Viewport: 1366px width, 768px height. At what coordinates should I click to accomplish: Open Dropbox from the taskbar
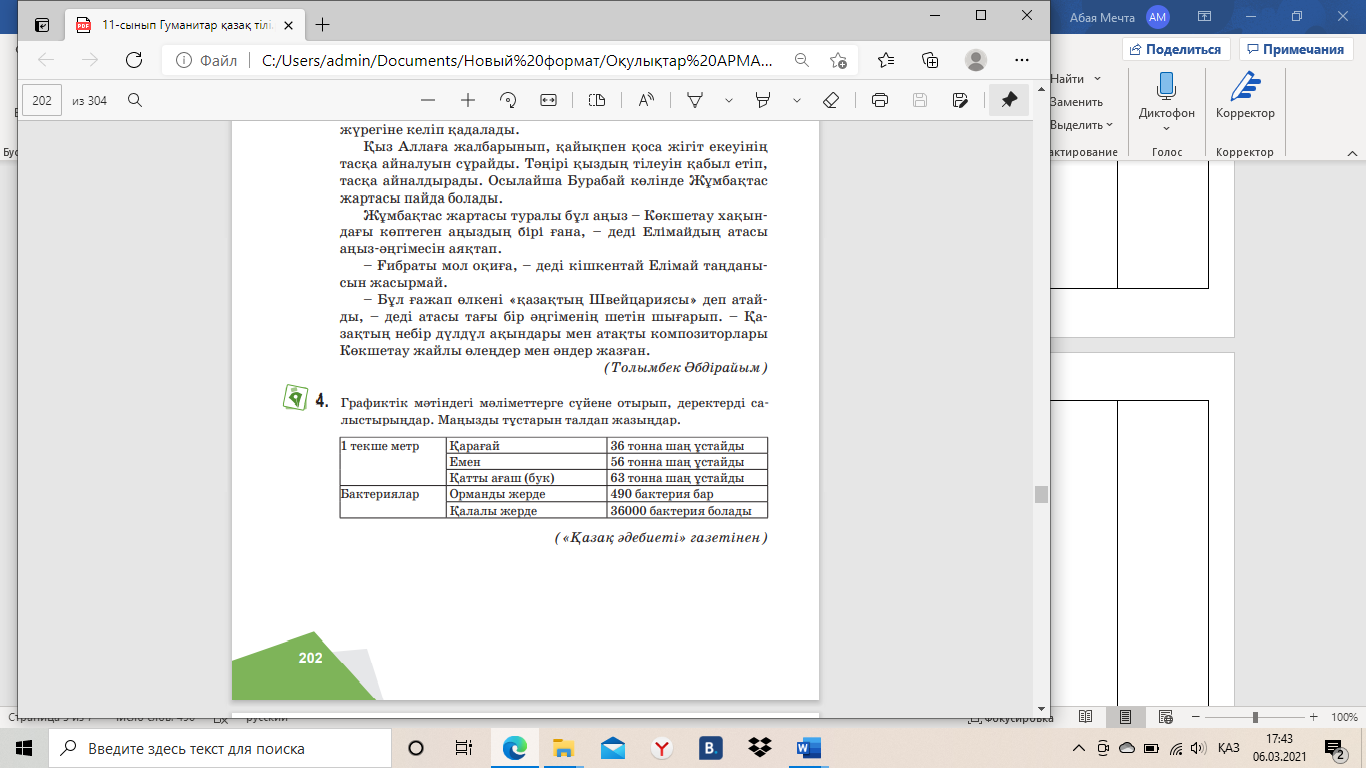point(760,748)
